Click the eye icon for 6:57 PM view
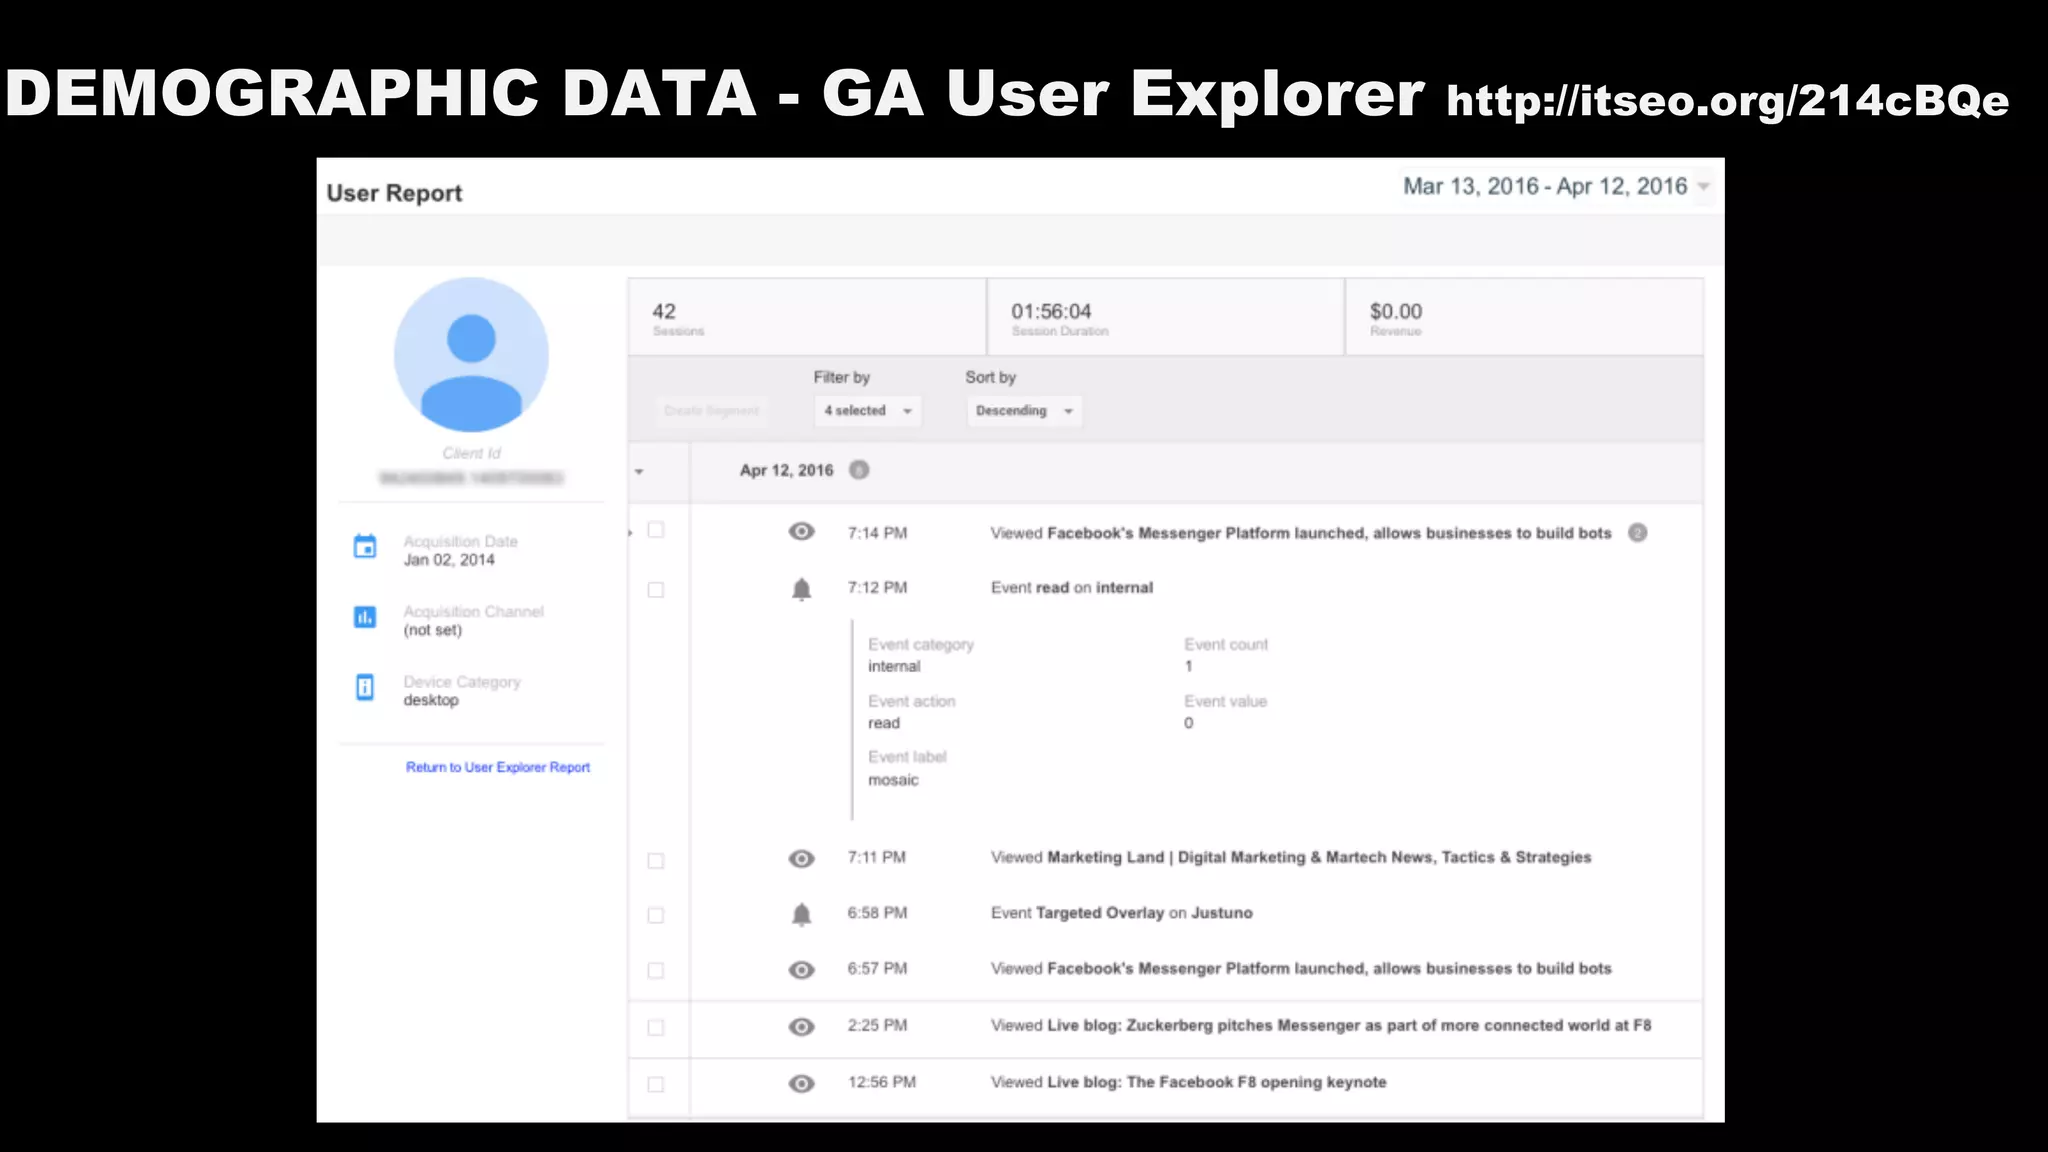This screenshot has height=1152, width=2048. 802,969
